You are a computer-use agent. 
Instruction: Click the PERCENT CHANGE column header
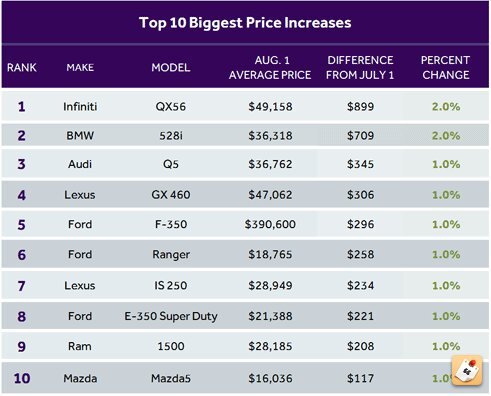pyautogui.click(x=446, y=68)
